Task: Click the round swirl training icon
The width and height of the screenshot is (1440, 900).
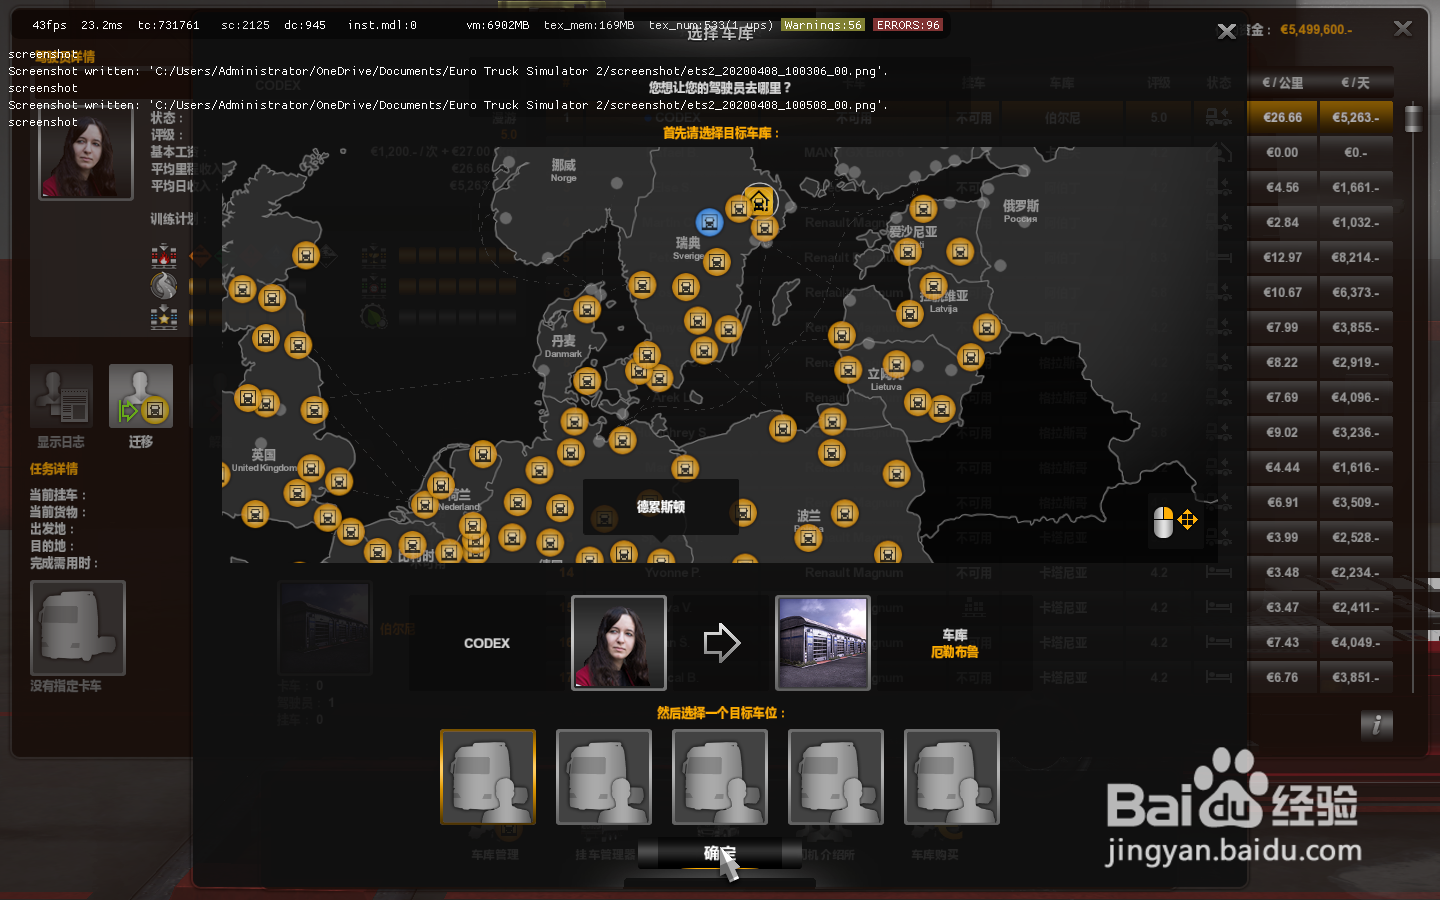Action: [x=164, y=286]
